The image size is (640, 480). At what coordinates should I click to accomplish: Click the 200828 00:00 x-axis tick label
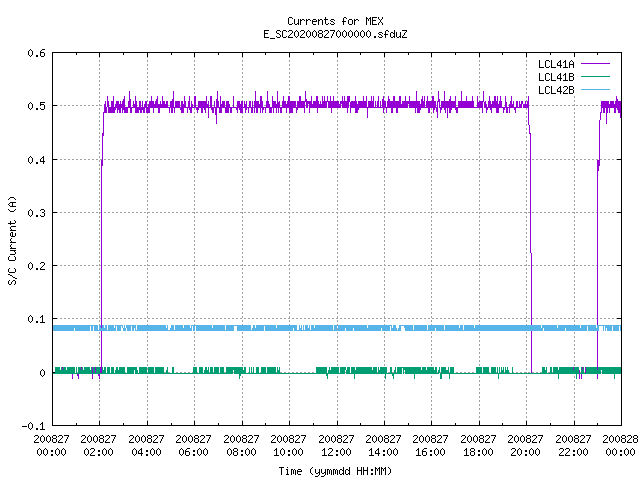pos(620,445)
